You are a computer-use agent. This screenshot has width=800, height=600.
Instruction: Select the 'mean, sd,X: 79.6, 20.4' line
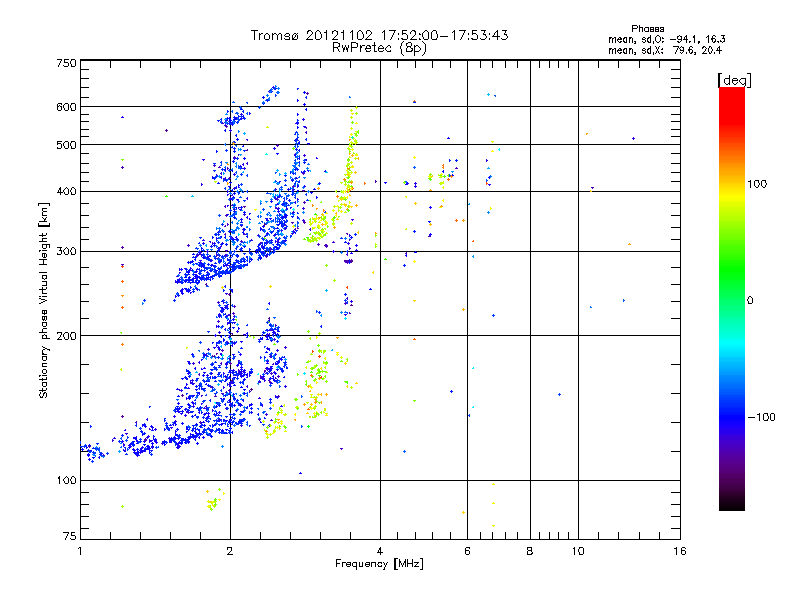tap(665, 50)
